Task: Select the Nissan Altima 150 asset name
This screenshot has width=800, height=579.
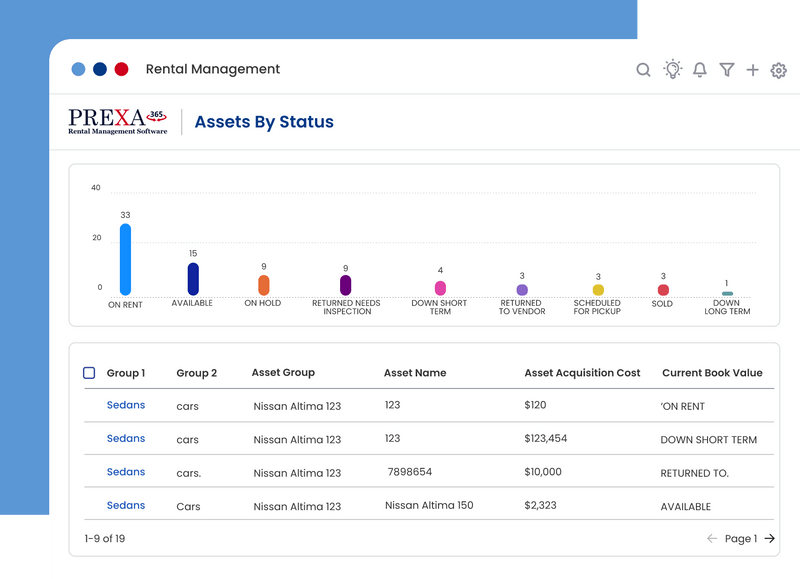Action: [x=429, y=505]
